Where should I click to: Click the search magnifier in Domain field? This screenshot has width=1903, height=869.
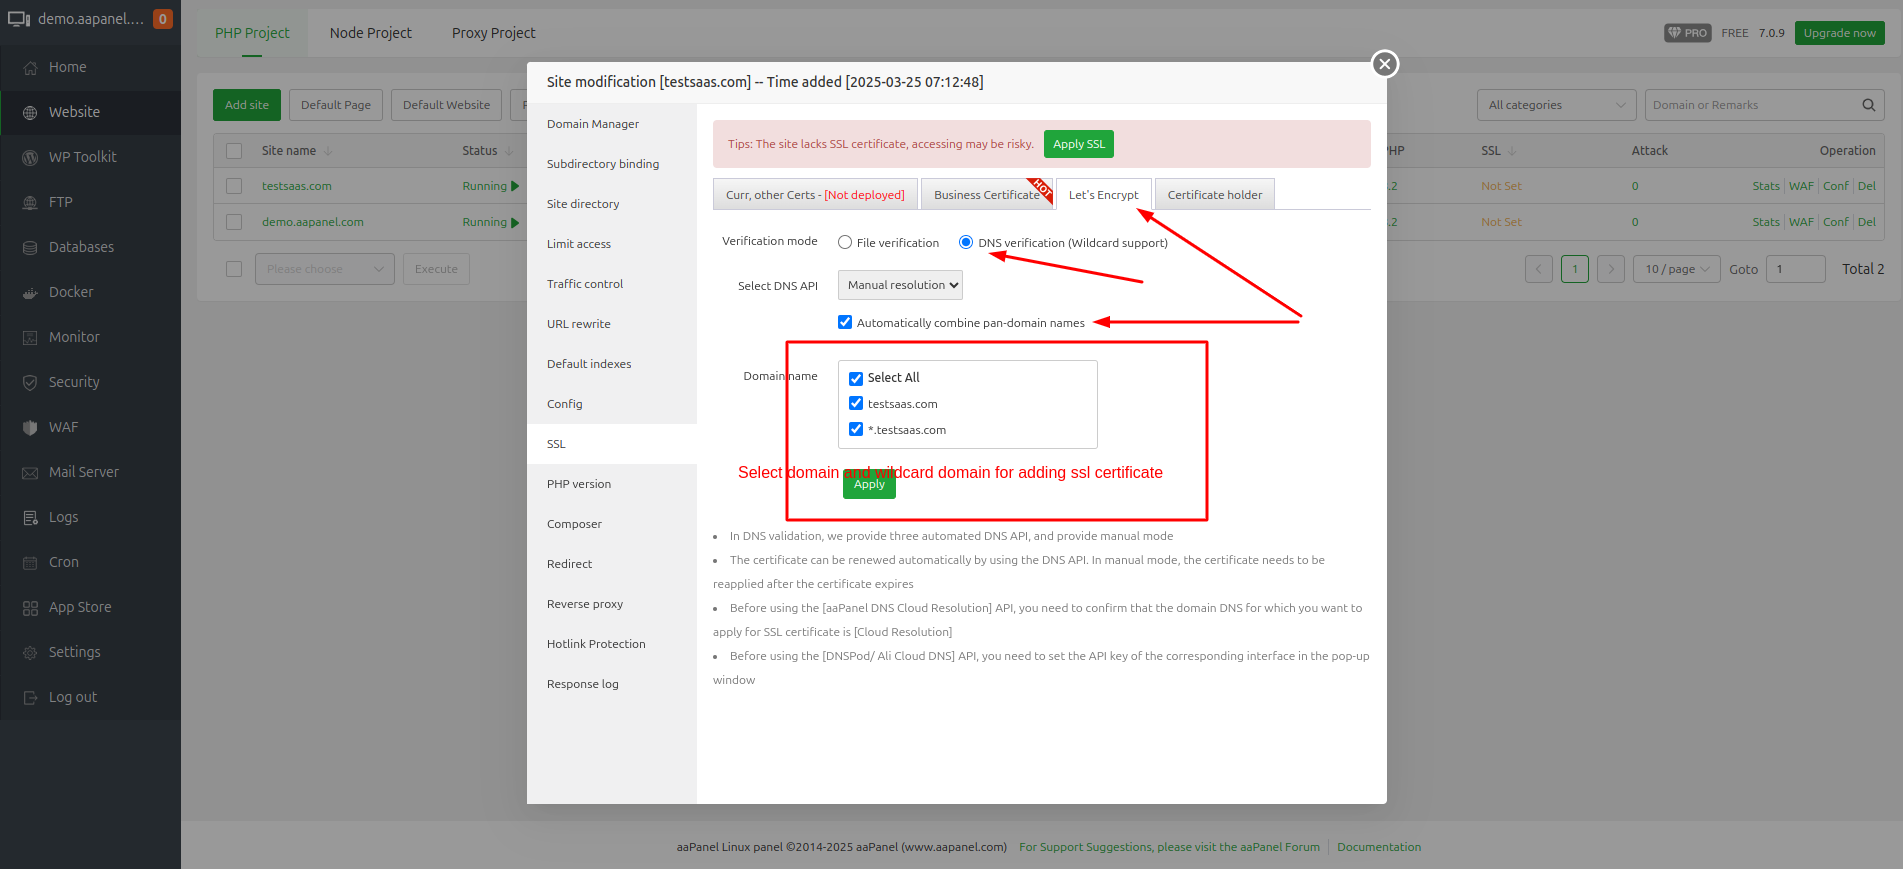click(1868, 105)
